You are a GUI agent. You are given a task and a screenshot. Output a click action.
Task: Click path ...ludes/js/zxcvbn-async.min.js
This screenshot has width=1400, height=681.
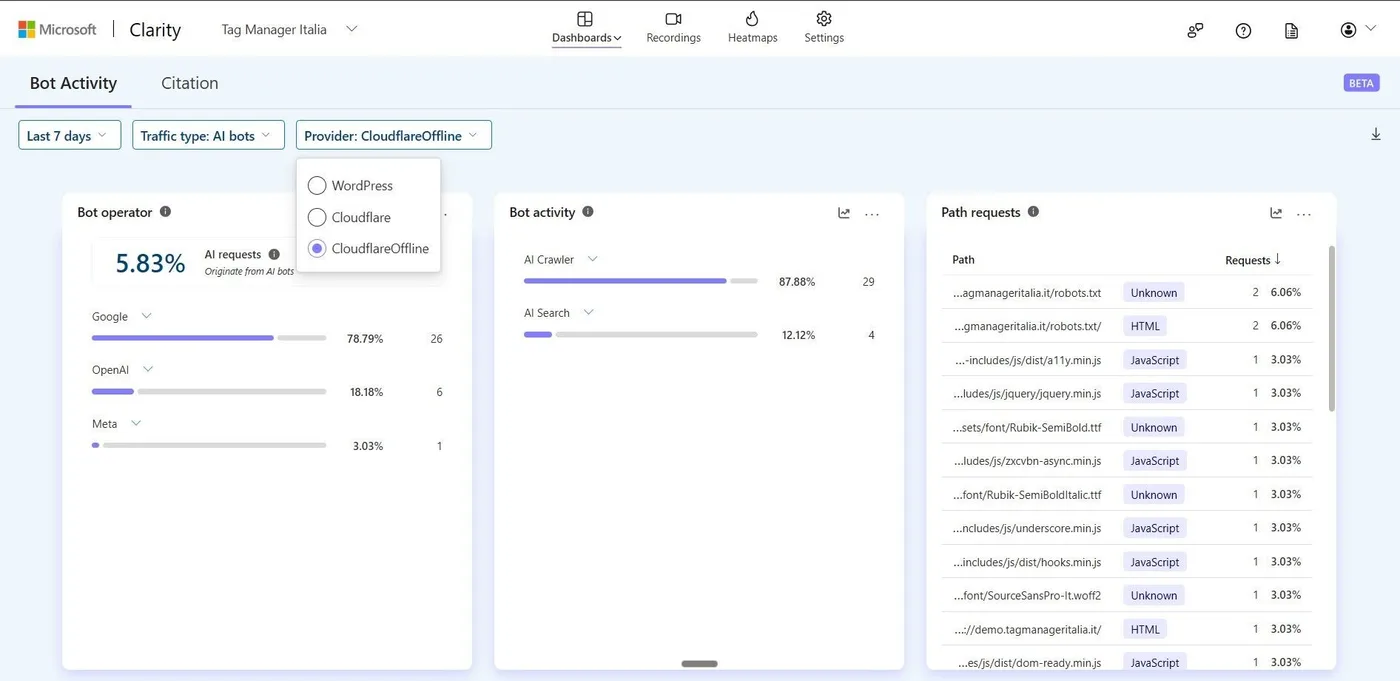pos(1027,461)
